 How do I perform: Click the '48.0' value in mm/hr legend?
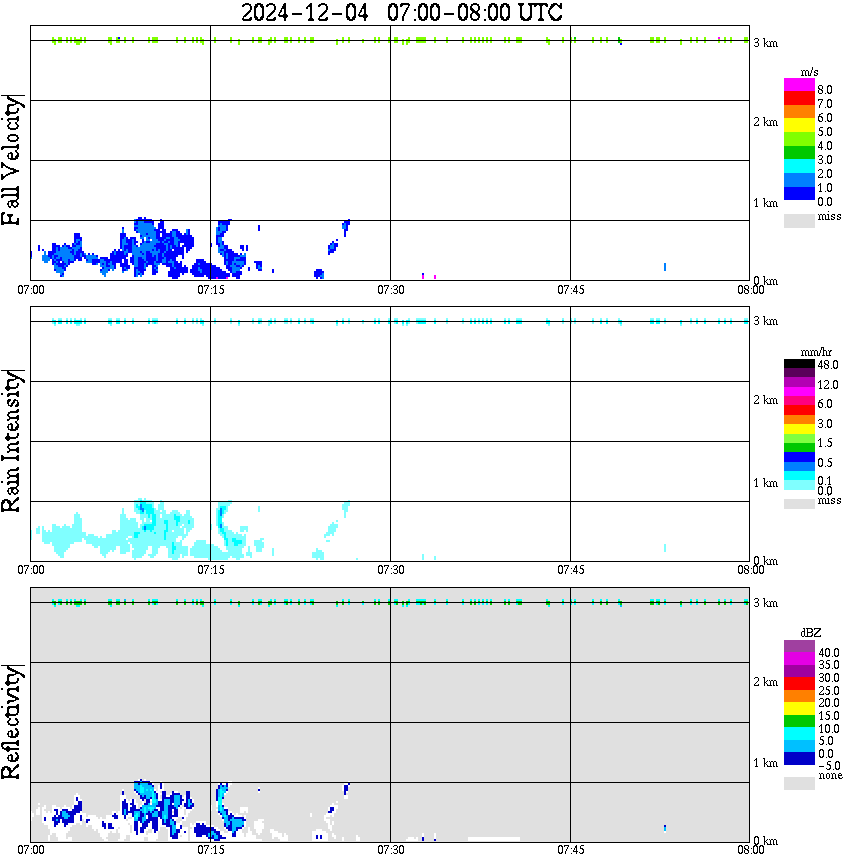pyautogui.click(x=828, y=365)
